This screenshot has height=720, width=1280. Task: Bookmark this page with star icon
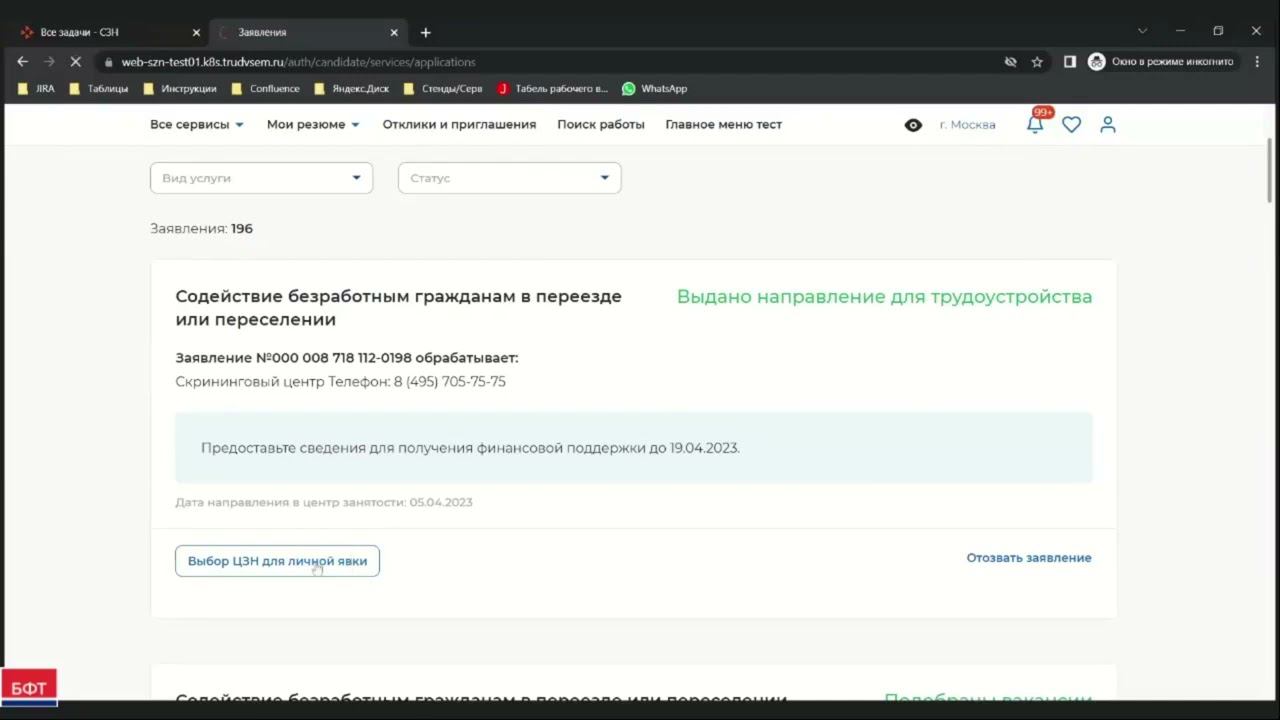click(x=1037, y=62)
